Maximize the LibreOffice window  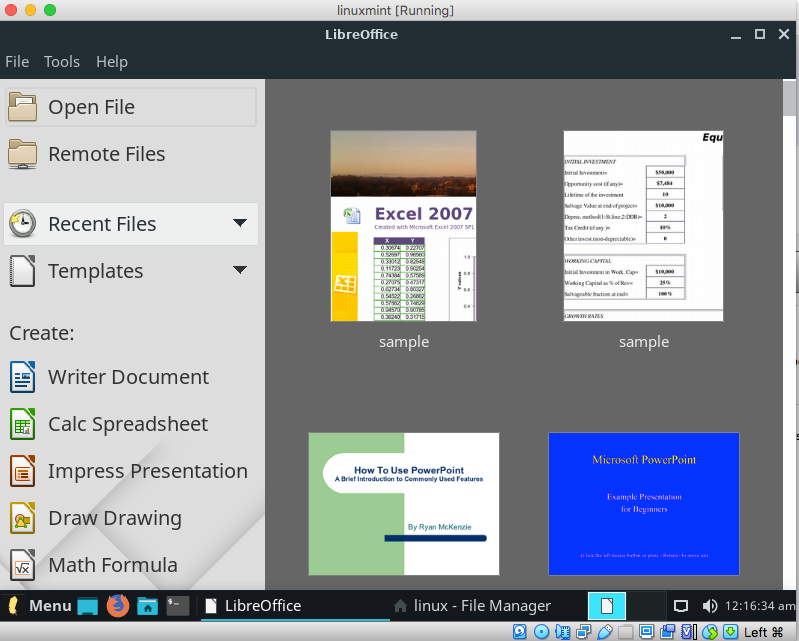click(760, 34)
